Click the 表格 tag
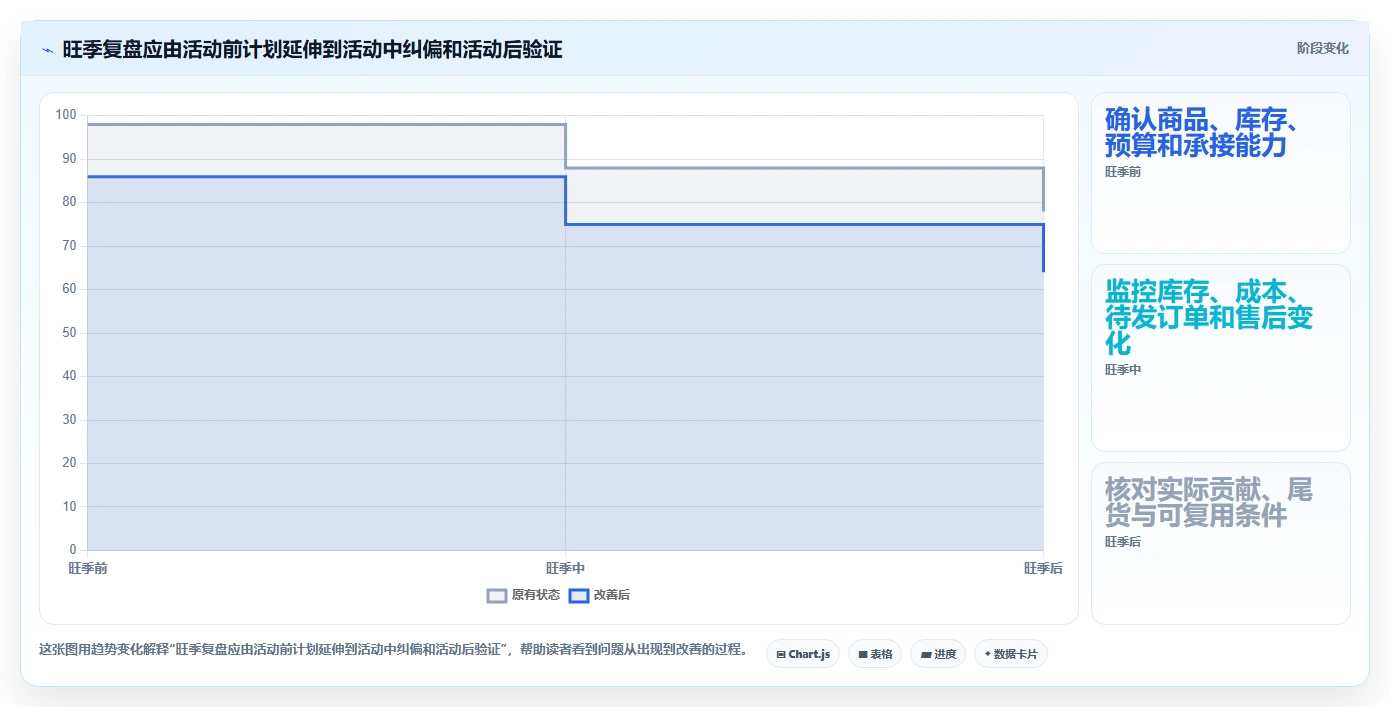 point(875,654)
